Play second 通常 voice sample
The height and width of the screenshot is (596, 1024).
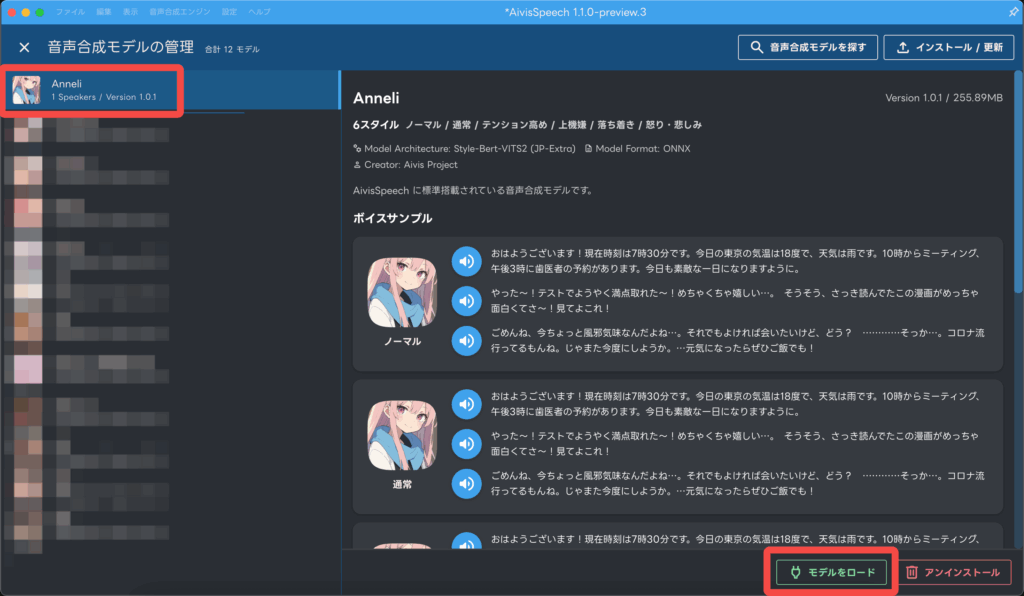[466, 444]
